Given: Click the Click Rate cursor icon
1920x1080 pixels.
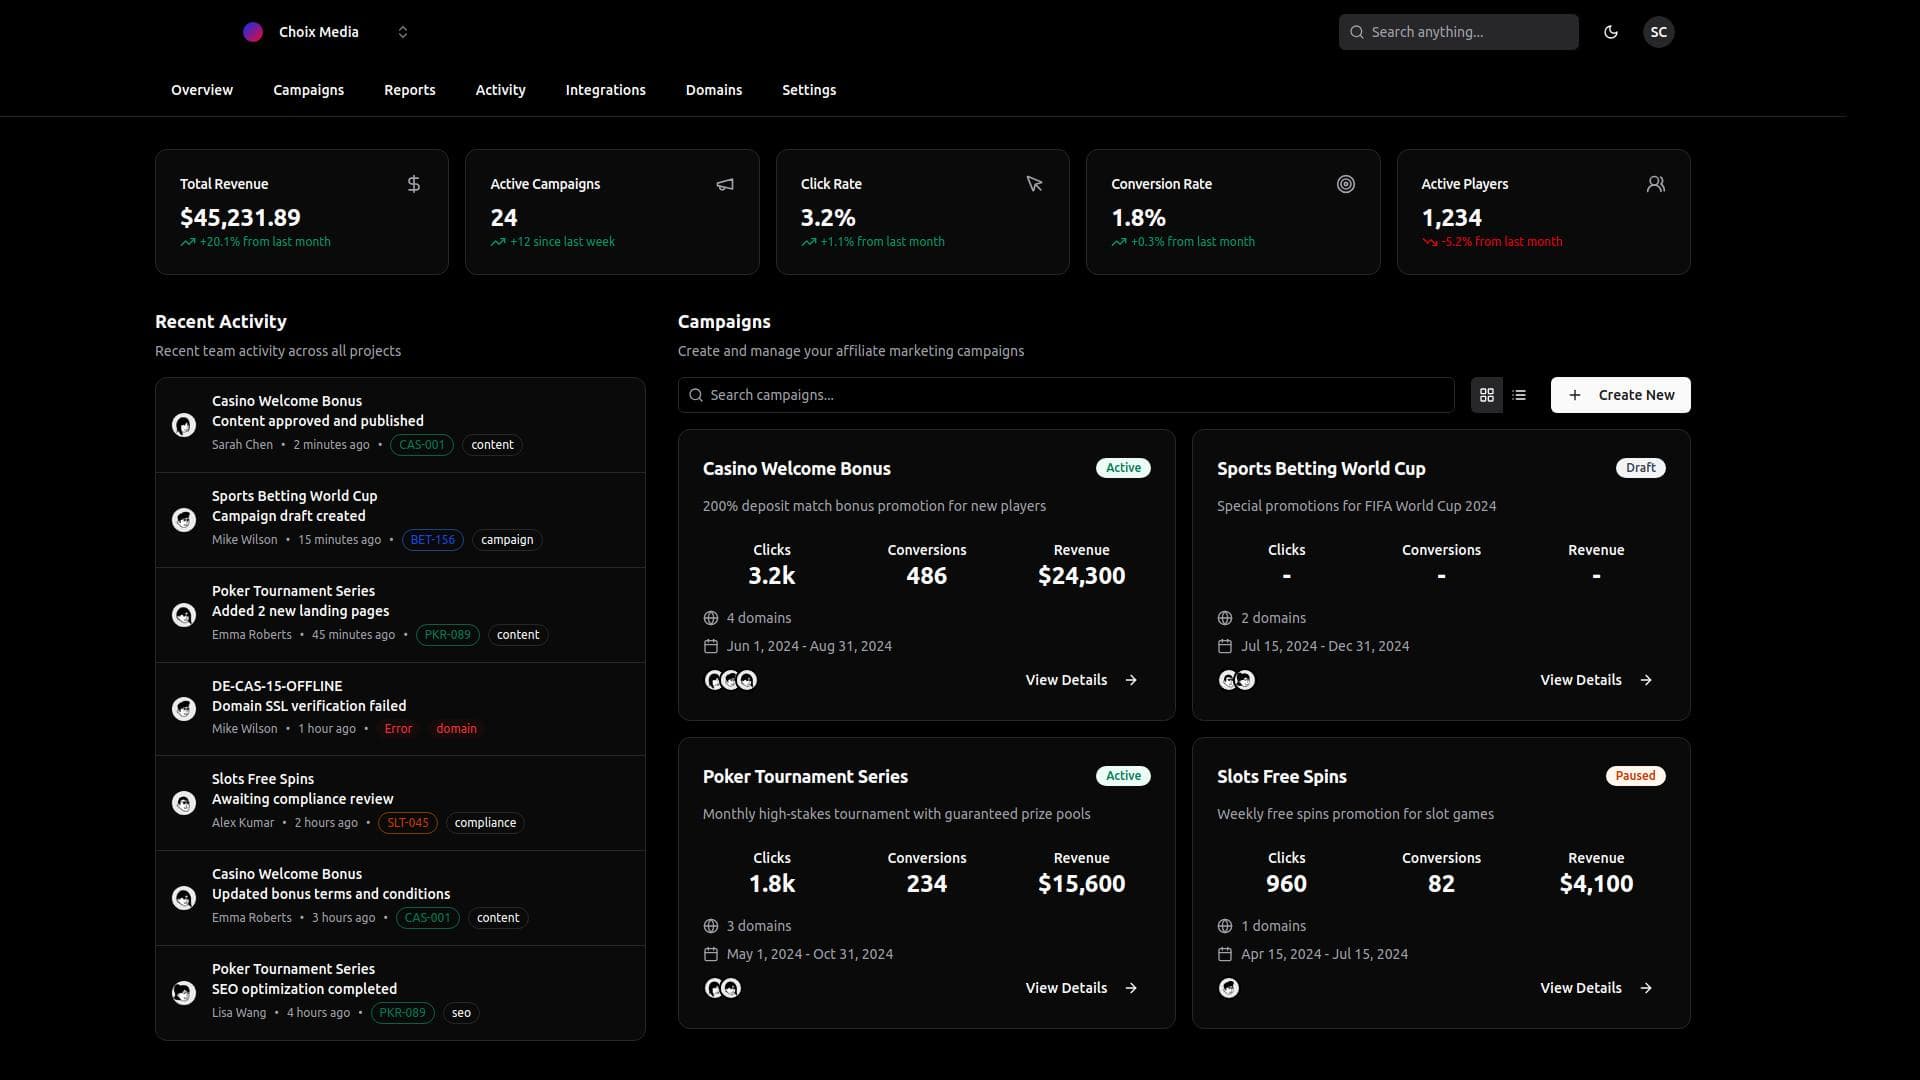Looking at the screenshot, I should pyautogui.click(x=1035, y=184).
